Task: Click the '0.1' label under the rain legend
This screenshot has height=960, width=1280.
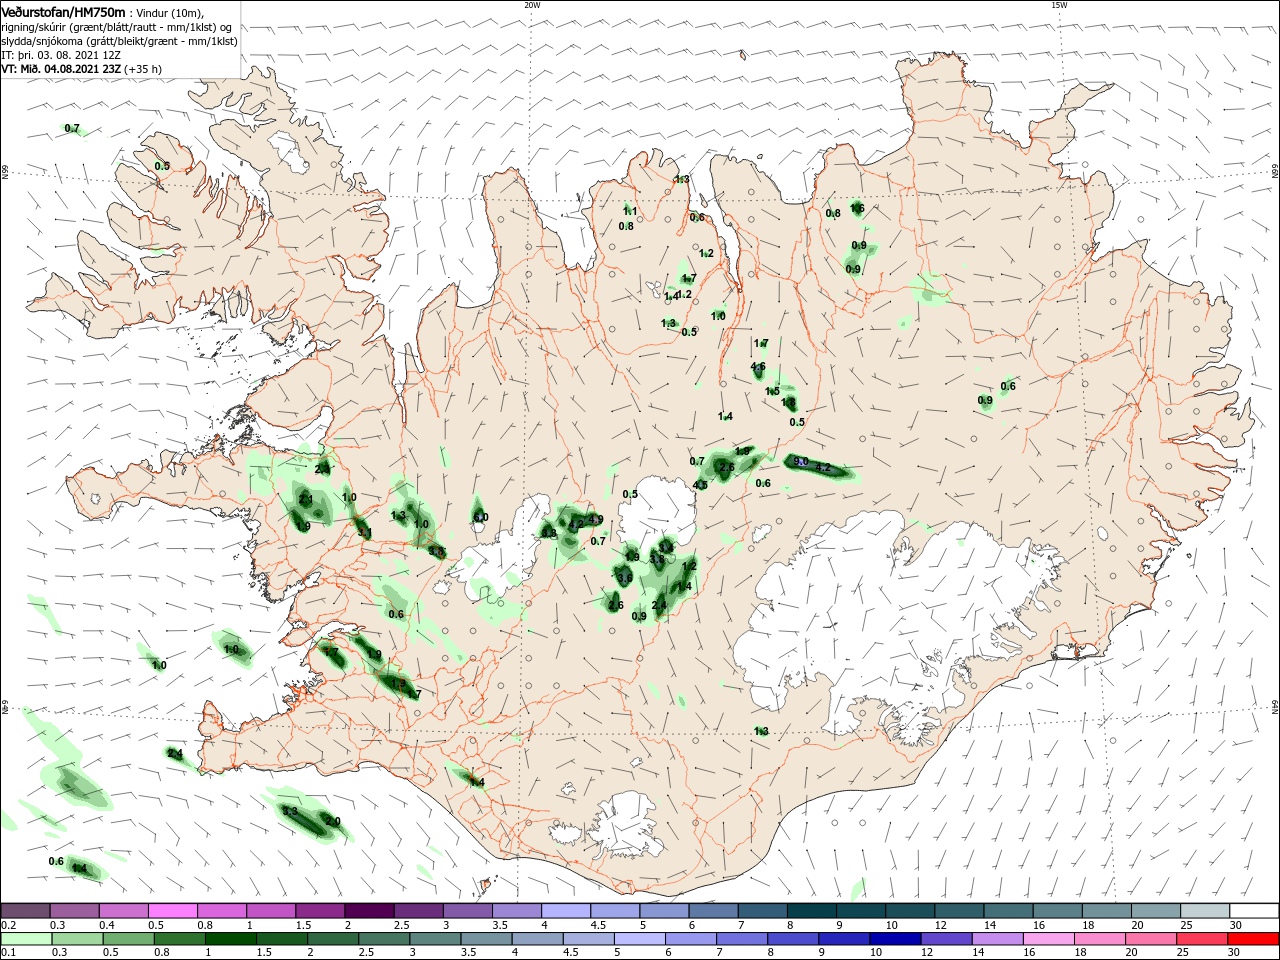Action: [8, 954]
